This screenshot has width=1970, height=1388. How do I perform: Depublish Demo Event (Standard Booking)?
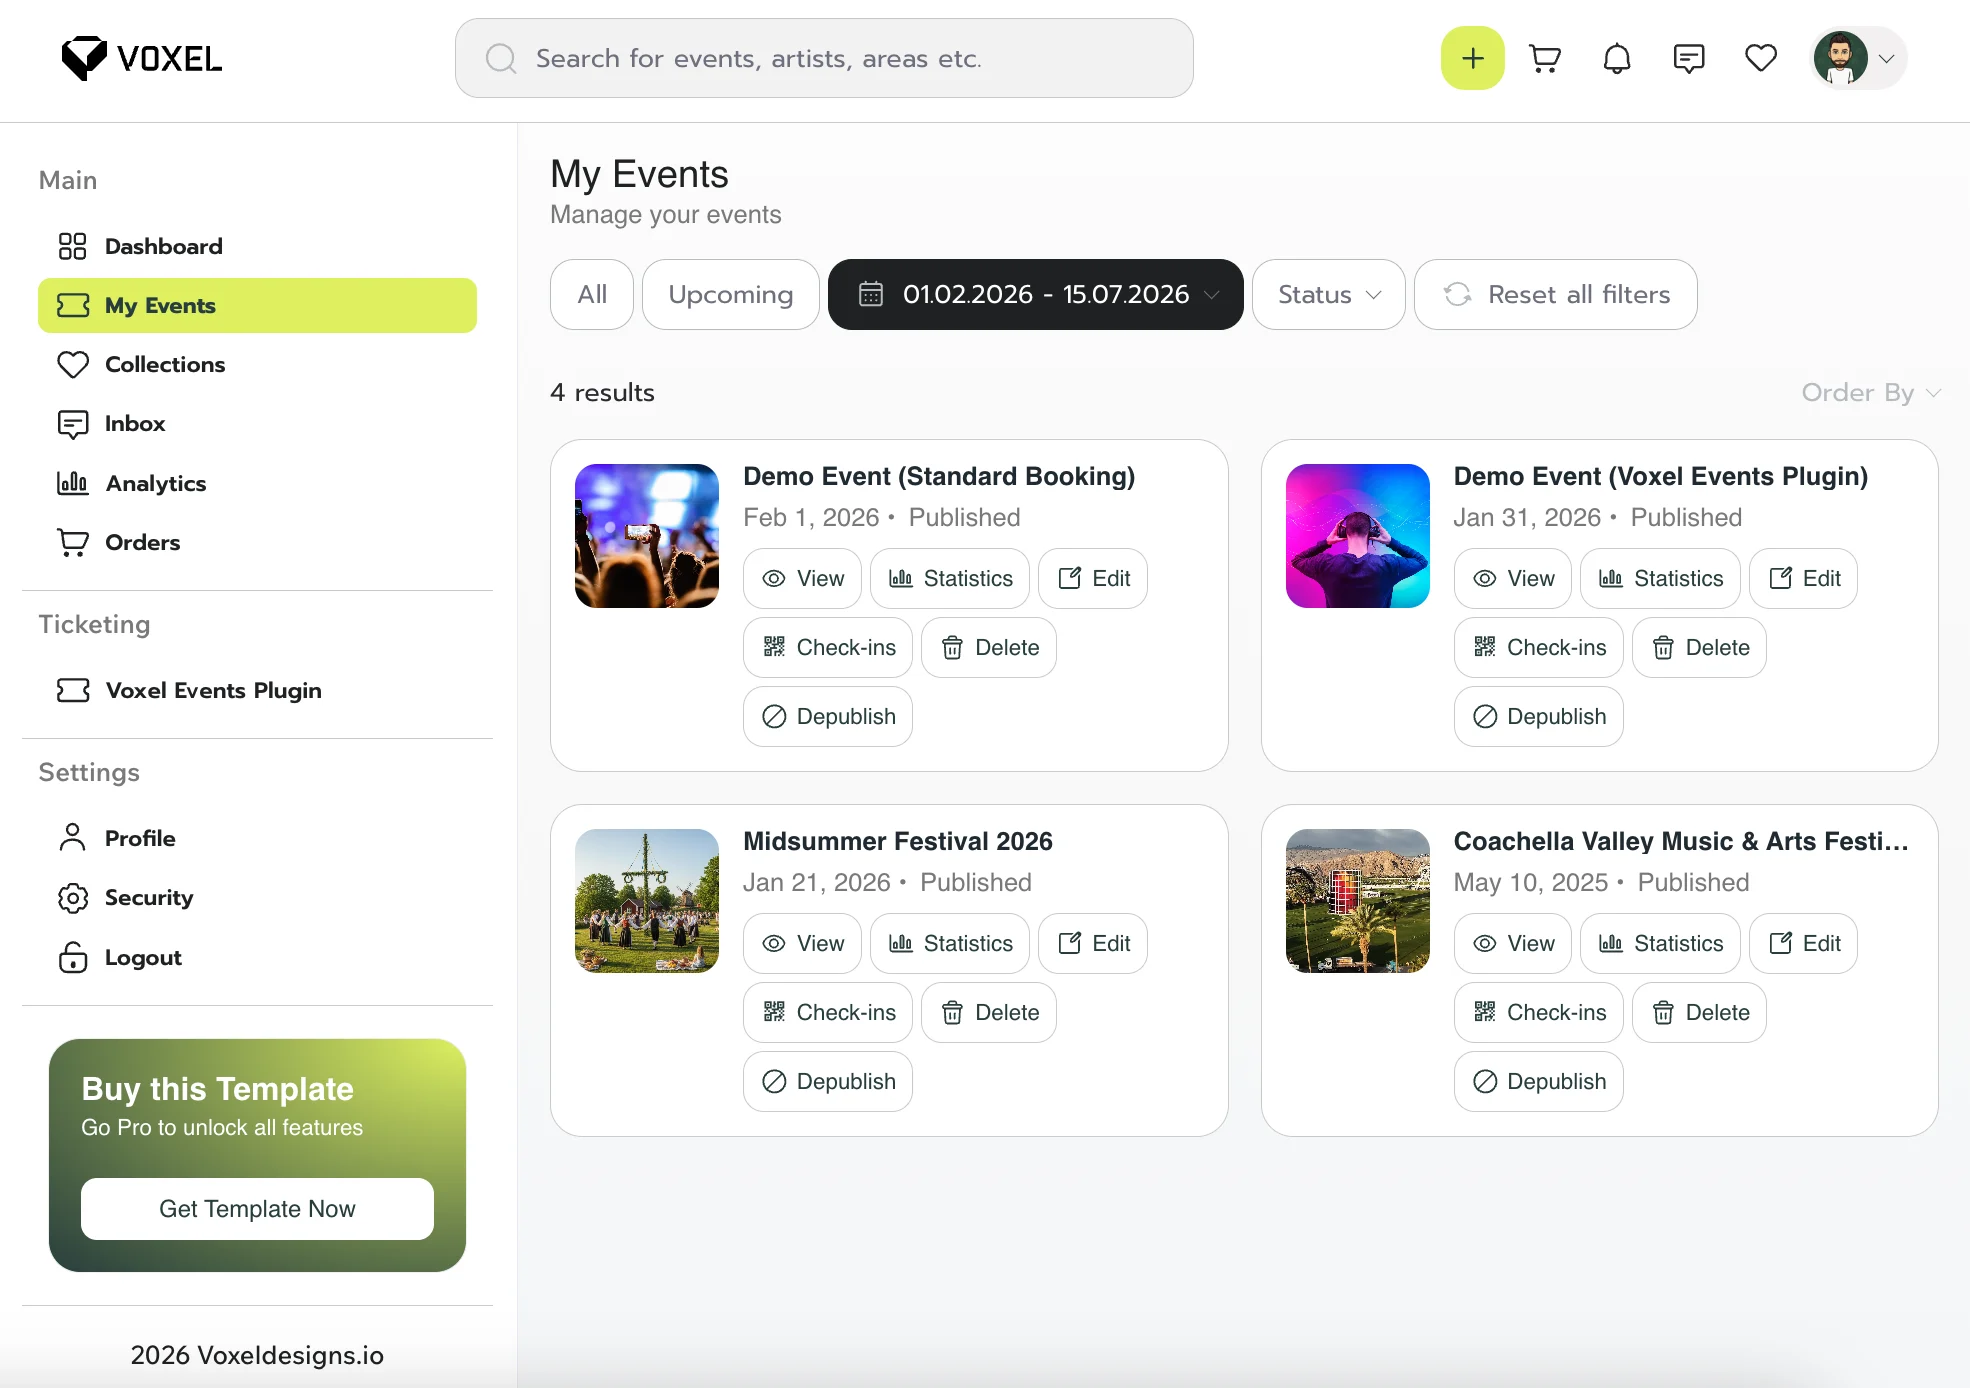coord(828,716)
